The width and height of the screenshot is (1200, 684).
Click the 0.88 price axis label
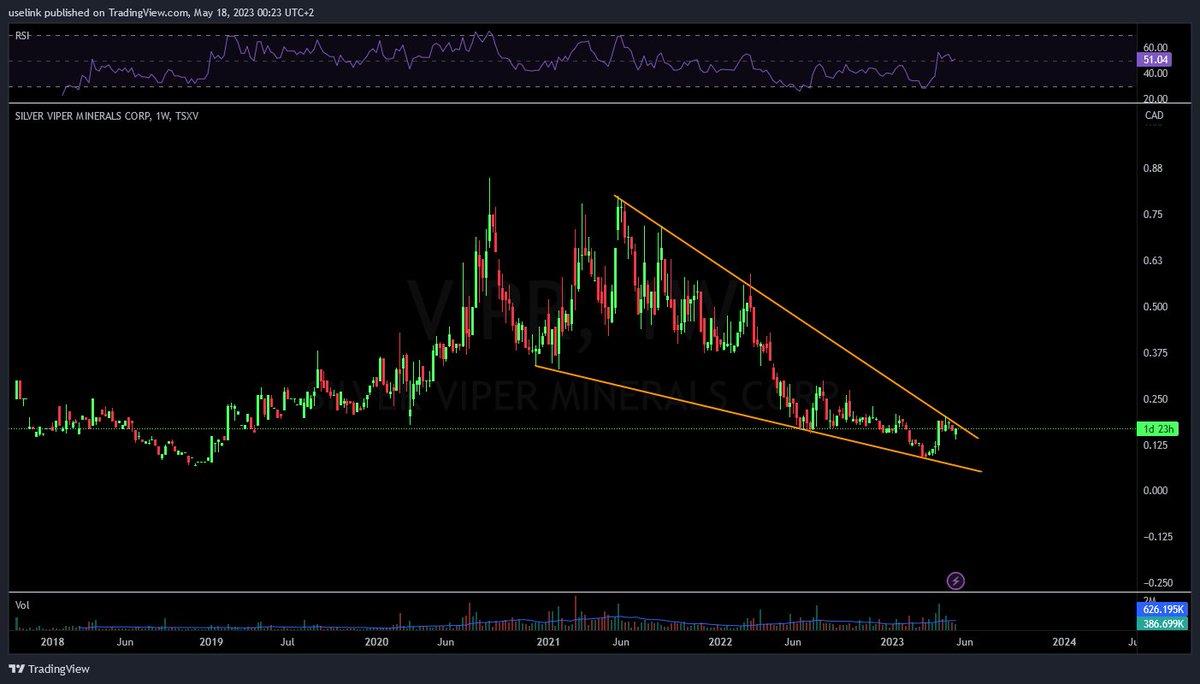coord(1154,169)
